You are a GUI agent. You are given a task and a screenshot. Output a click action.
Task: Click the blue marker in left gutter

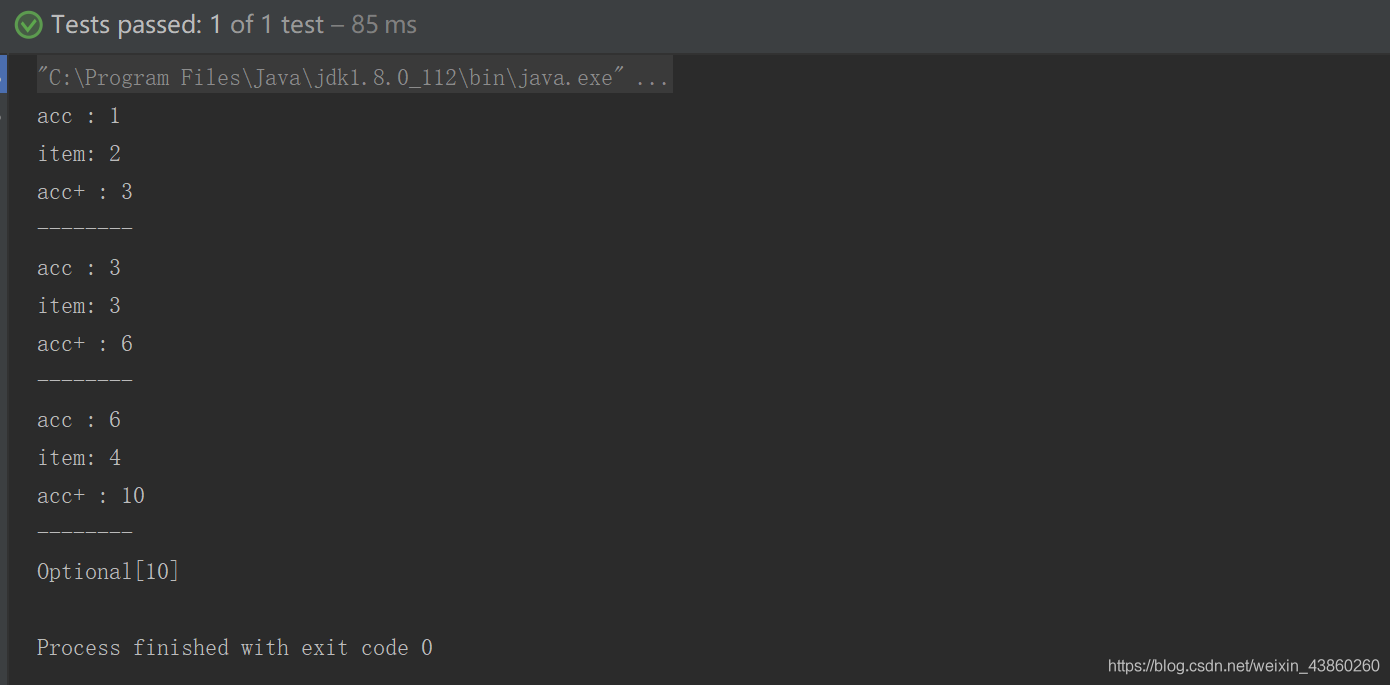point(3,74)
